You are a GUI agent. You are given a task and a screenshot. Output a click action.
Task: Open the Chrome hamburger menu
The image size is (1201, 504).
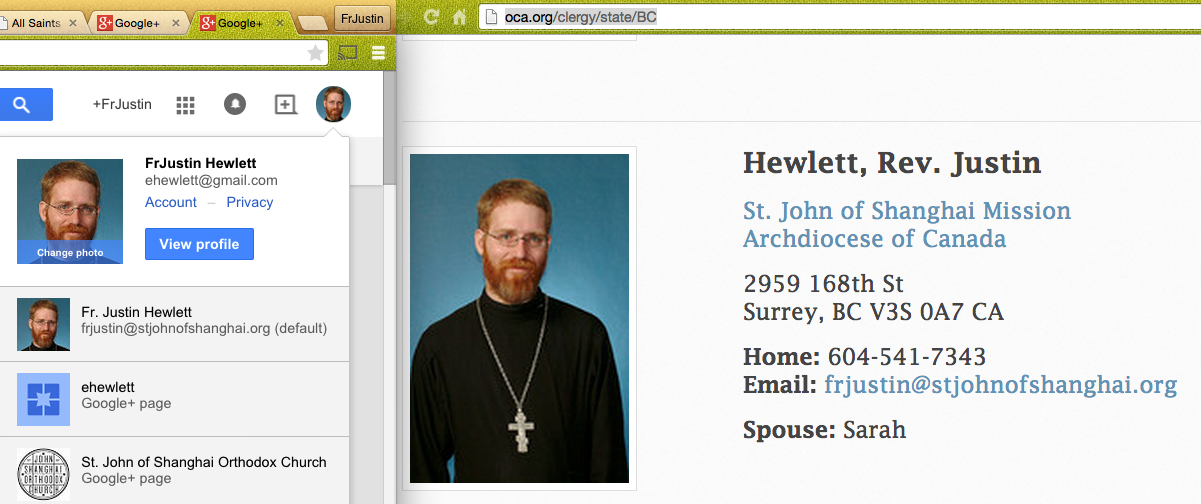[x=378, y=53]
